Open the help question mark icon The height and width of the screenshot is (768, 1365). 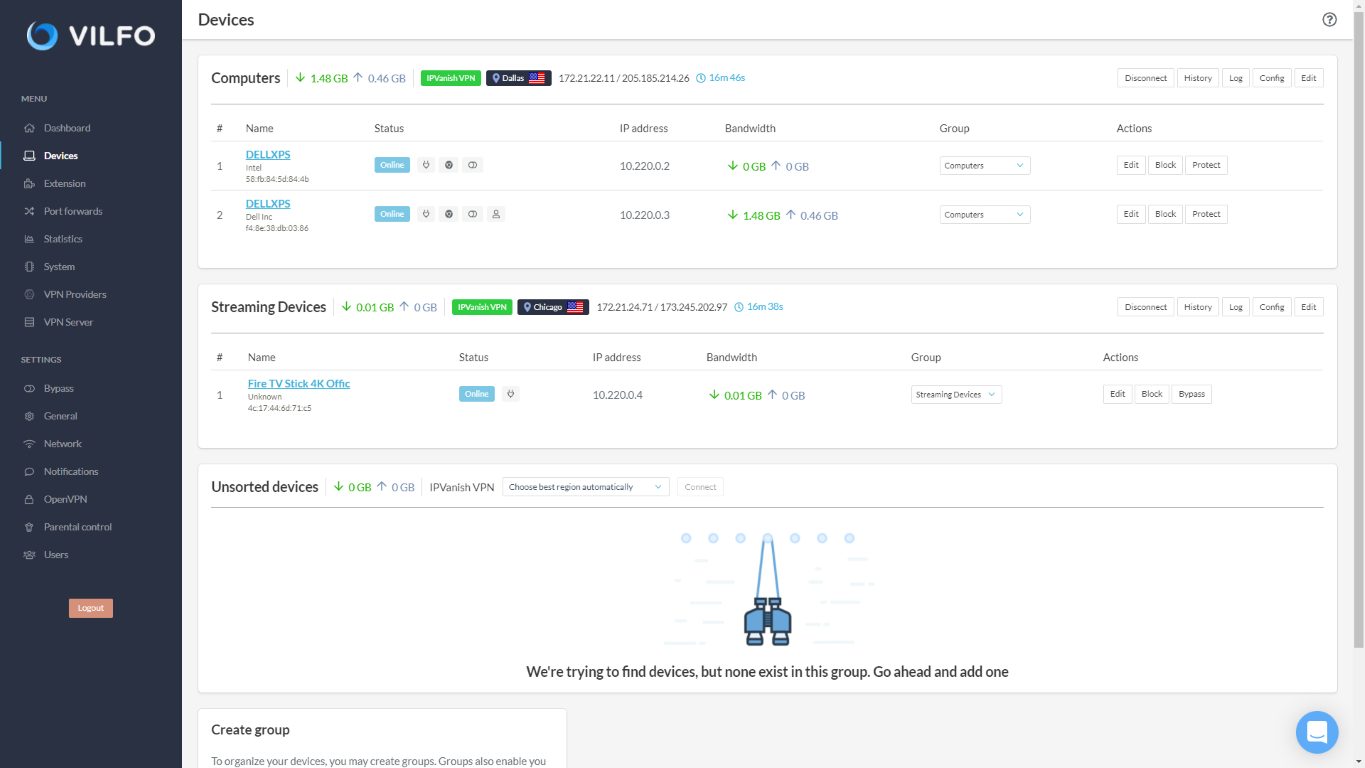click(x=1329, y=19)
